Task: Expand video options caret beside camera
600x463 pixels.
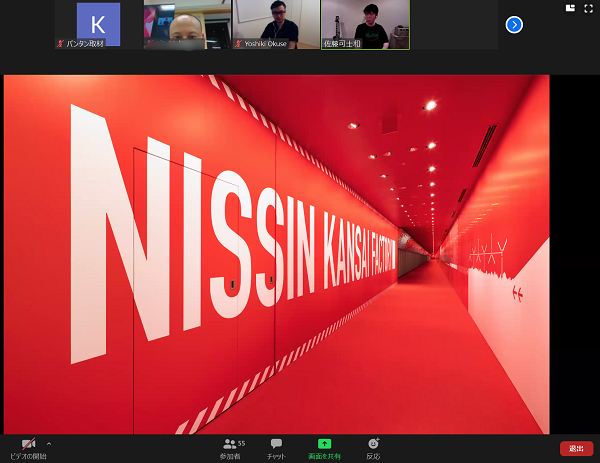Action: pyautogui.click(x=48, y=444)
